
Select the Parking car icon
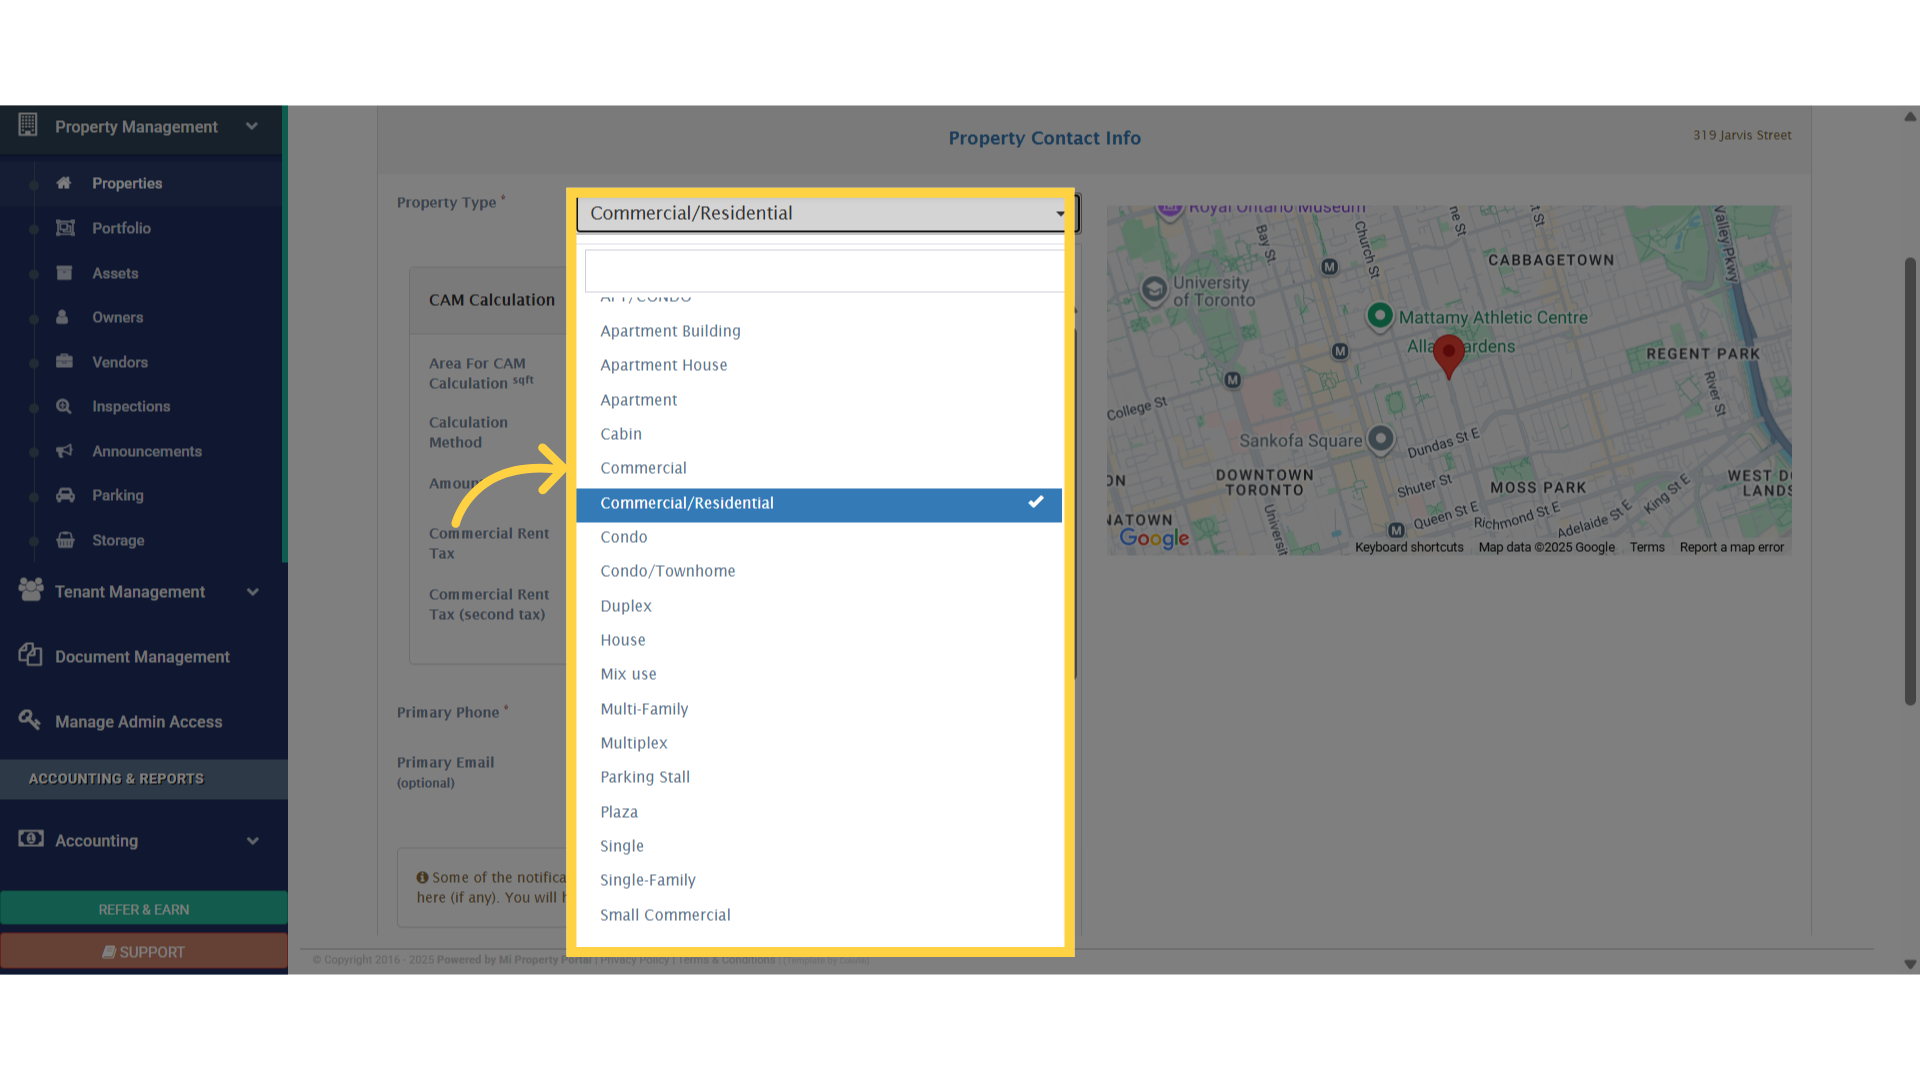pyautogui.click(x=64, y=495)
